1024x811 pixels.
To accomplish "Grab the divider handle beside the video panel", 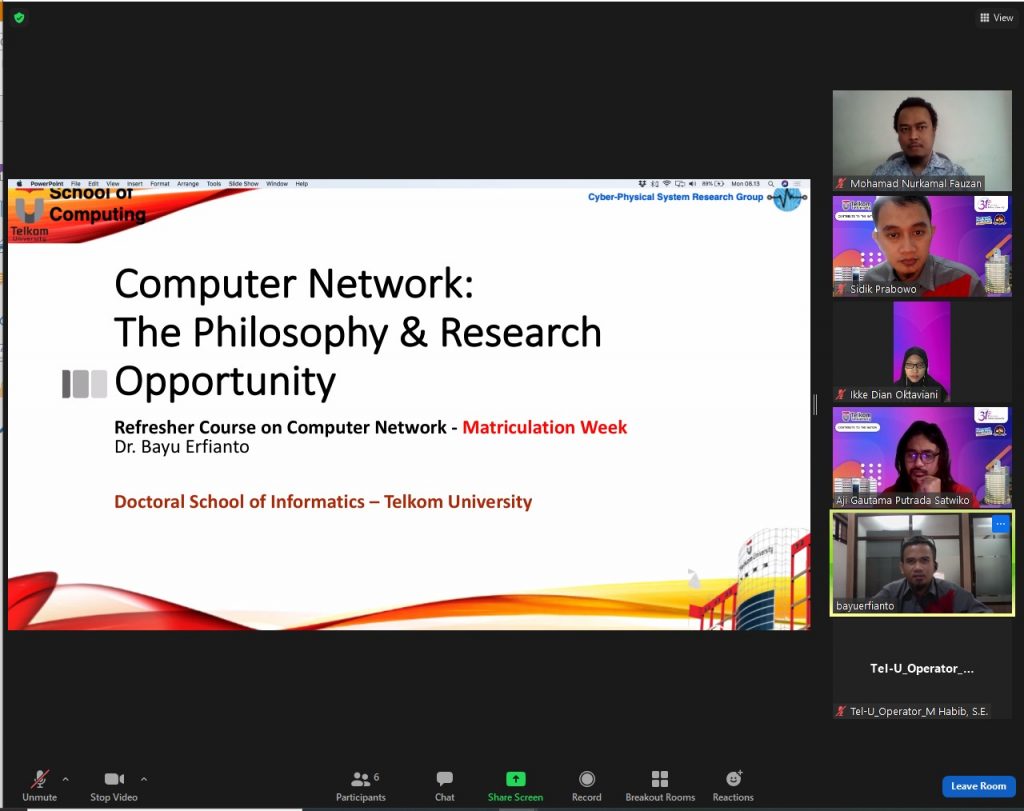I will 815,405.
